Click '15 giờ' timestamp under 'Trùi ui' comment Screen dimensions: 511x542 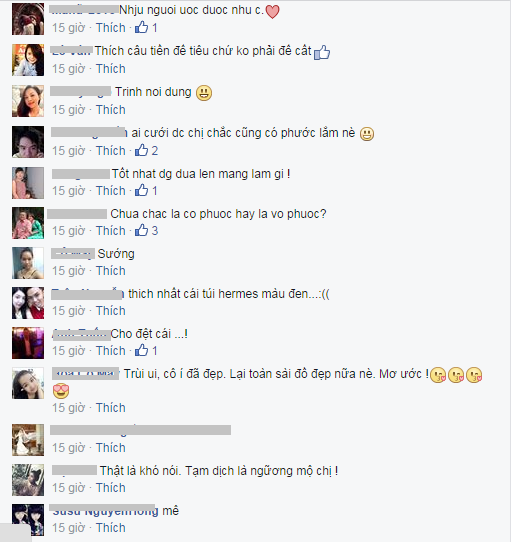click(x=69, y=408)
